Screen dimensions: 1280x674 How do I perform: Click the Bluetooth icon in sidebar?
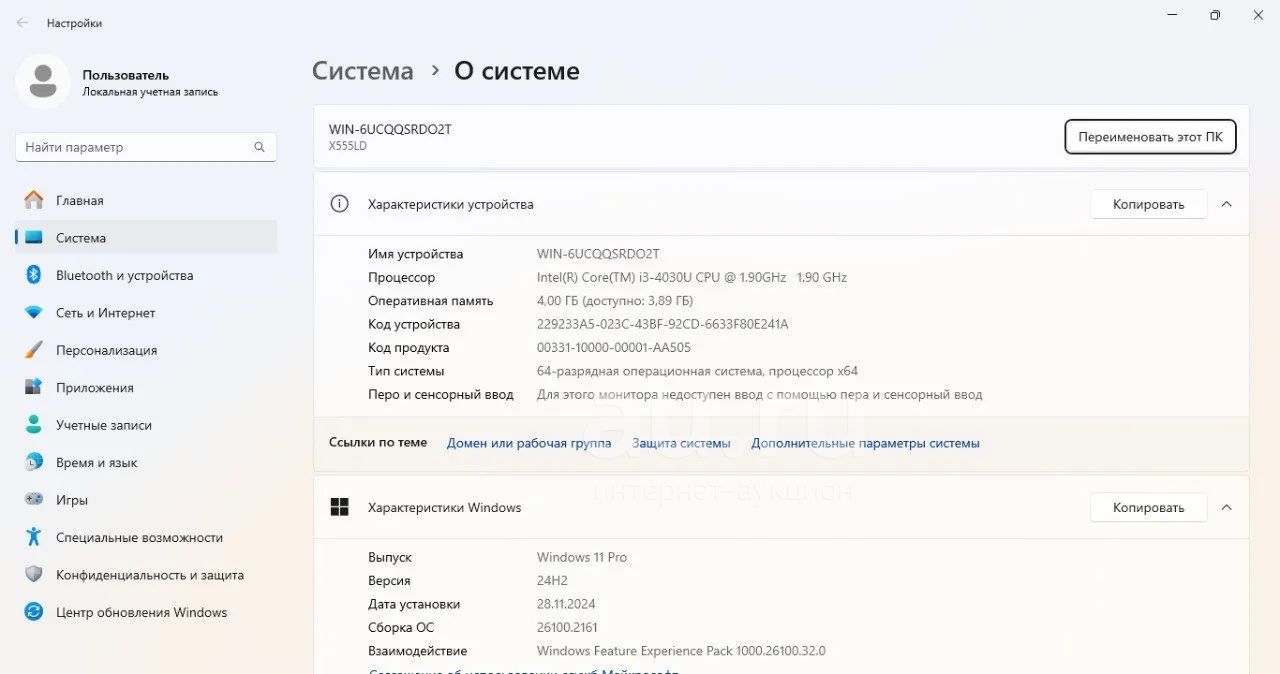[x=33, y=275]
